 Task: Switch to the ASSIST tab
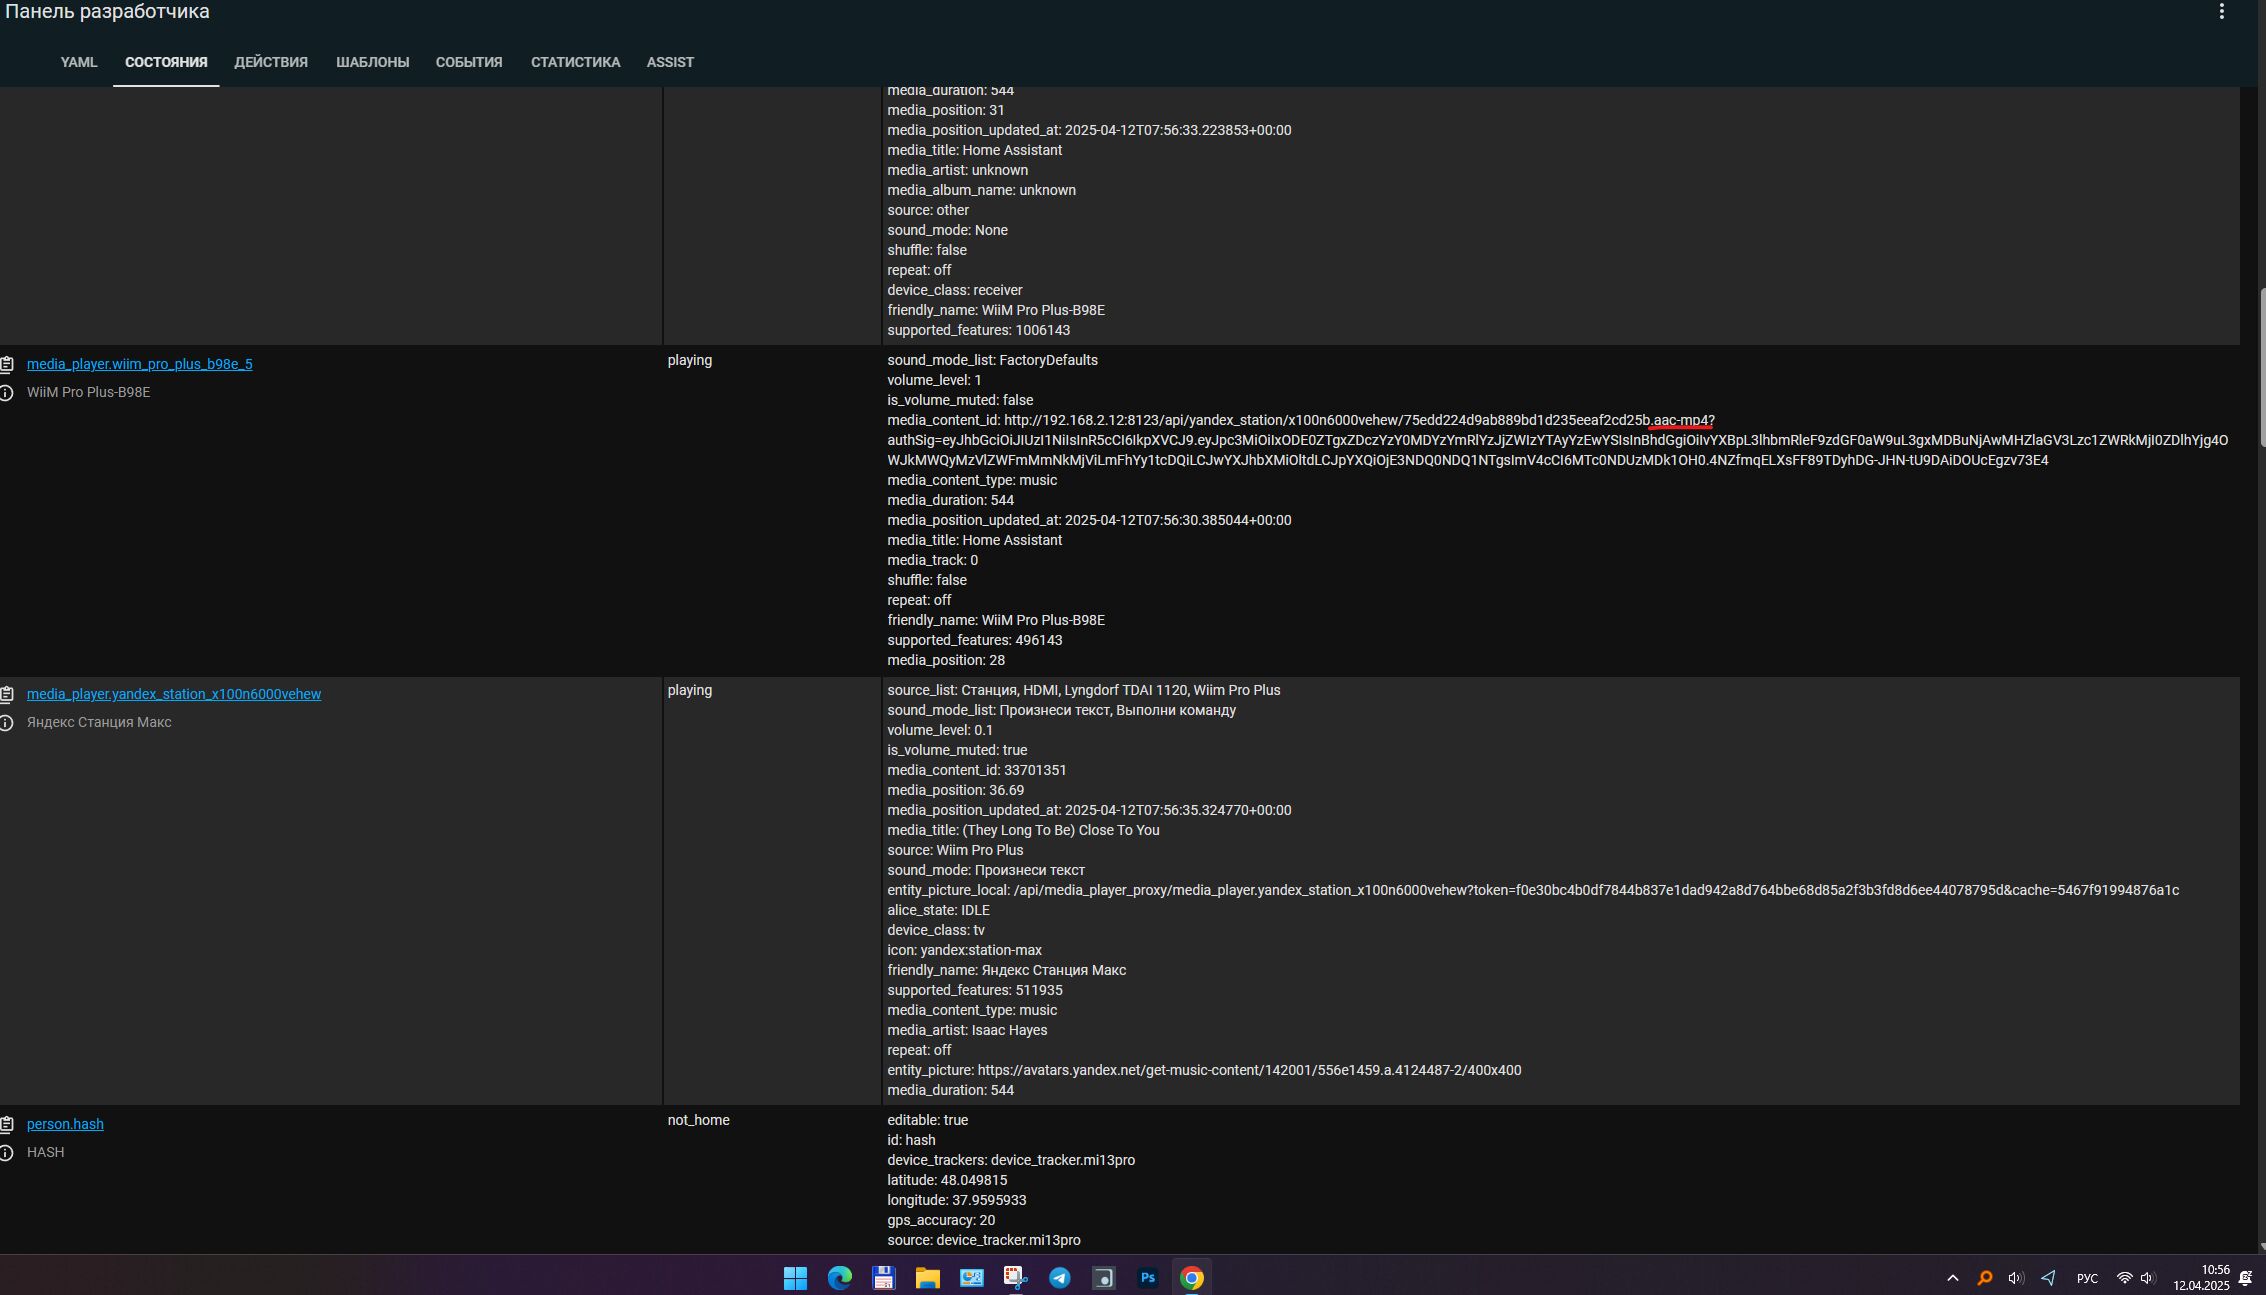670,62
